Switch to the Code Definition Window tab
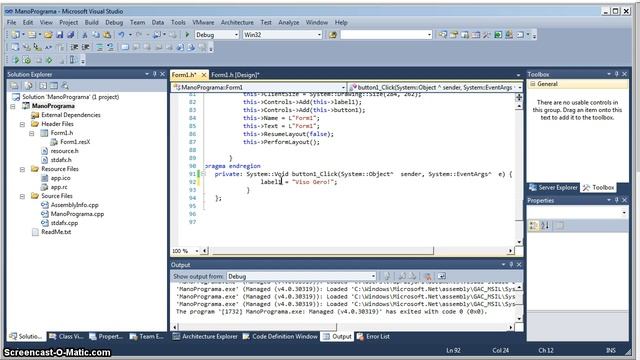Image resolution: width=640 pixels, height=360 pixels. [280, 336]
